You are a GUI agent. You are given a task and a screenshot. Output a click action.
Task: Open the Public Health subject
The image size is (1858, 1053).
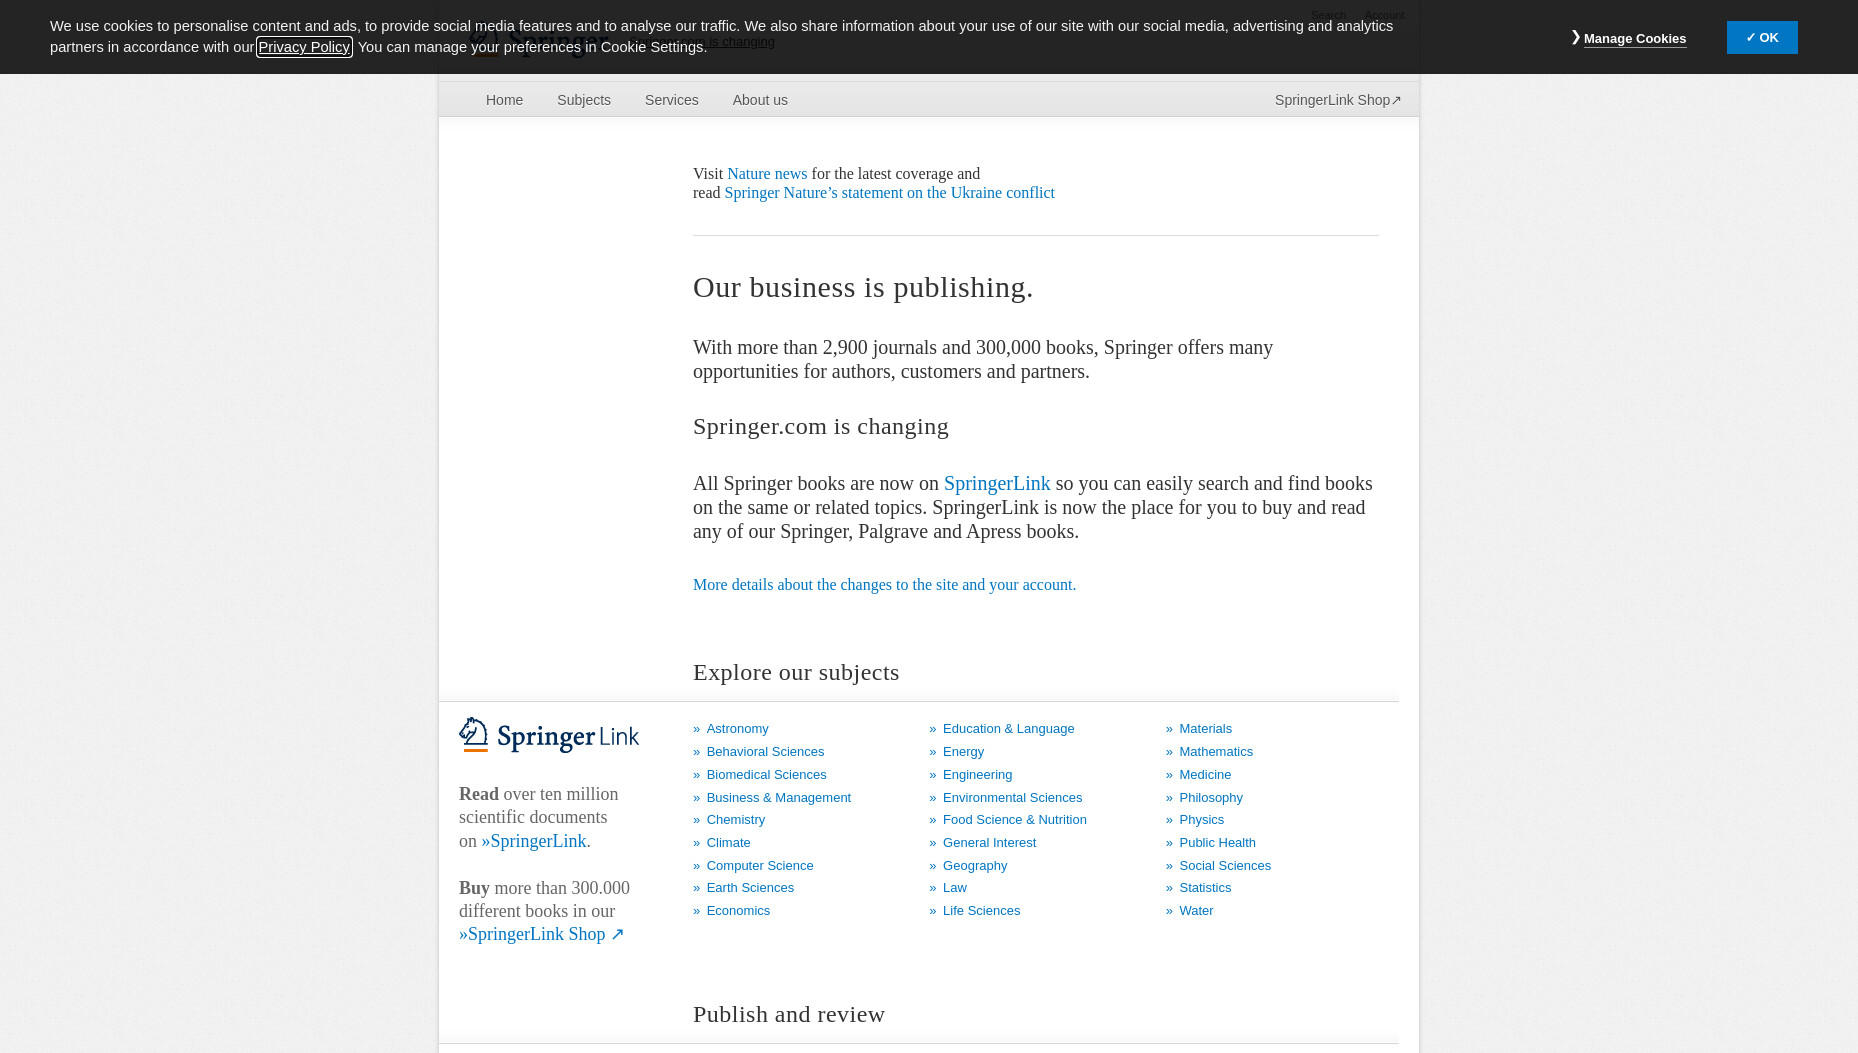(x=1217, y=843)
